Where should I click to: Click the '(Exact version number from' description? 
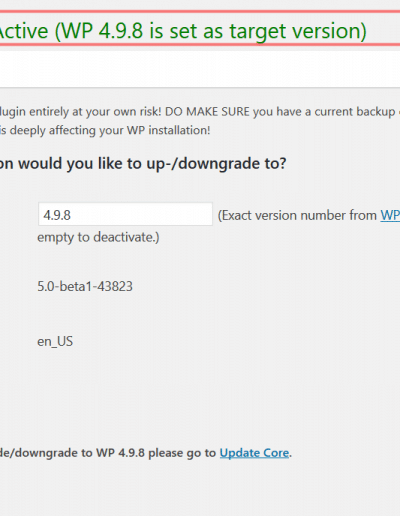[297, 215]
